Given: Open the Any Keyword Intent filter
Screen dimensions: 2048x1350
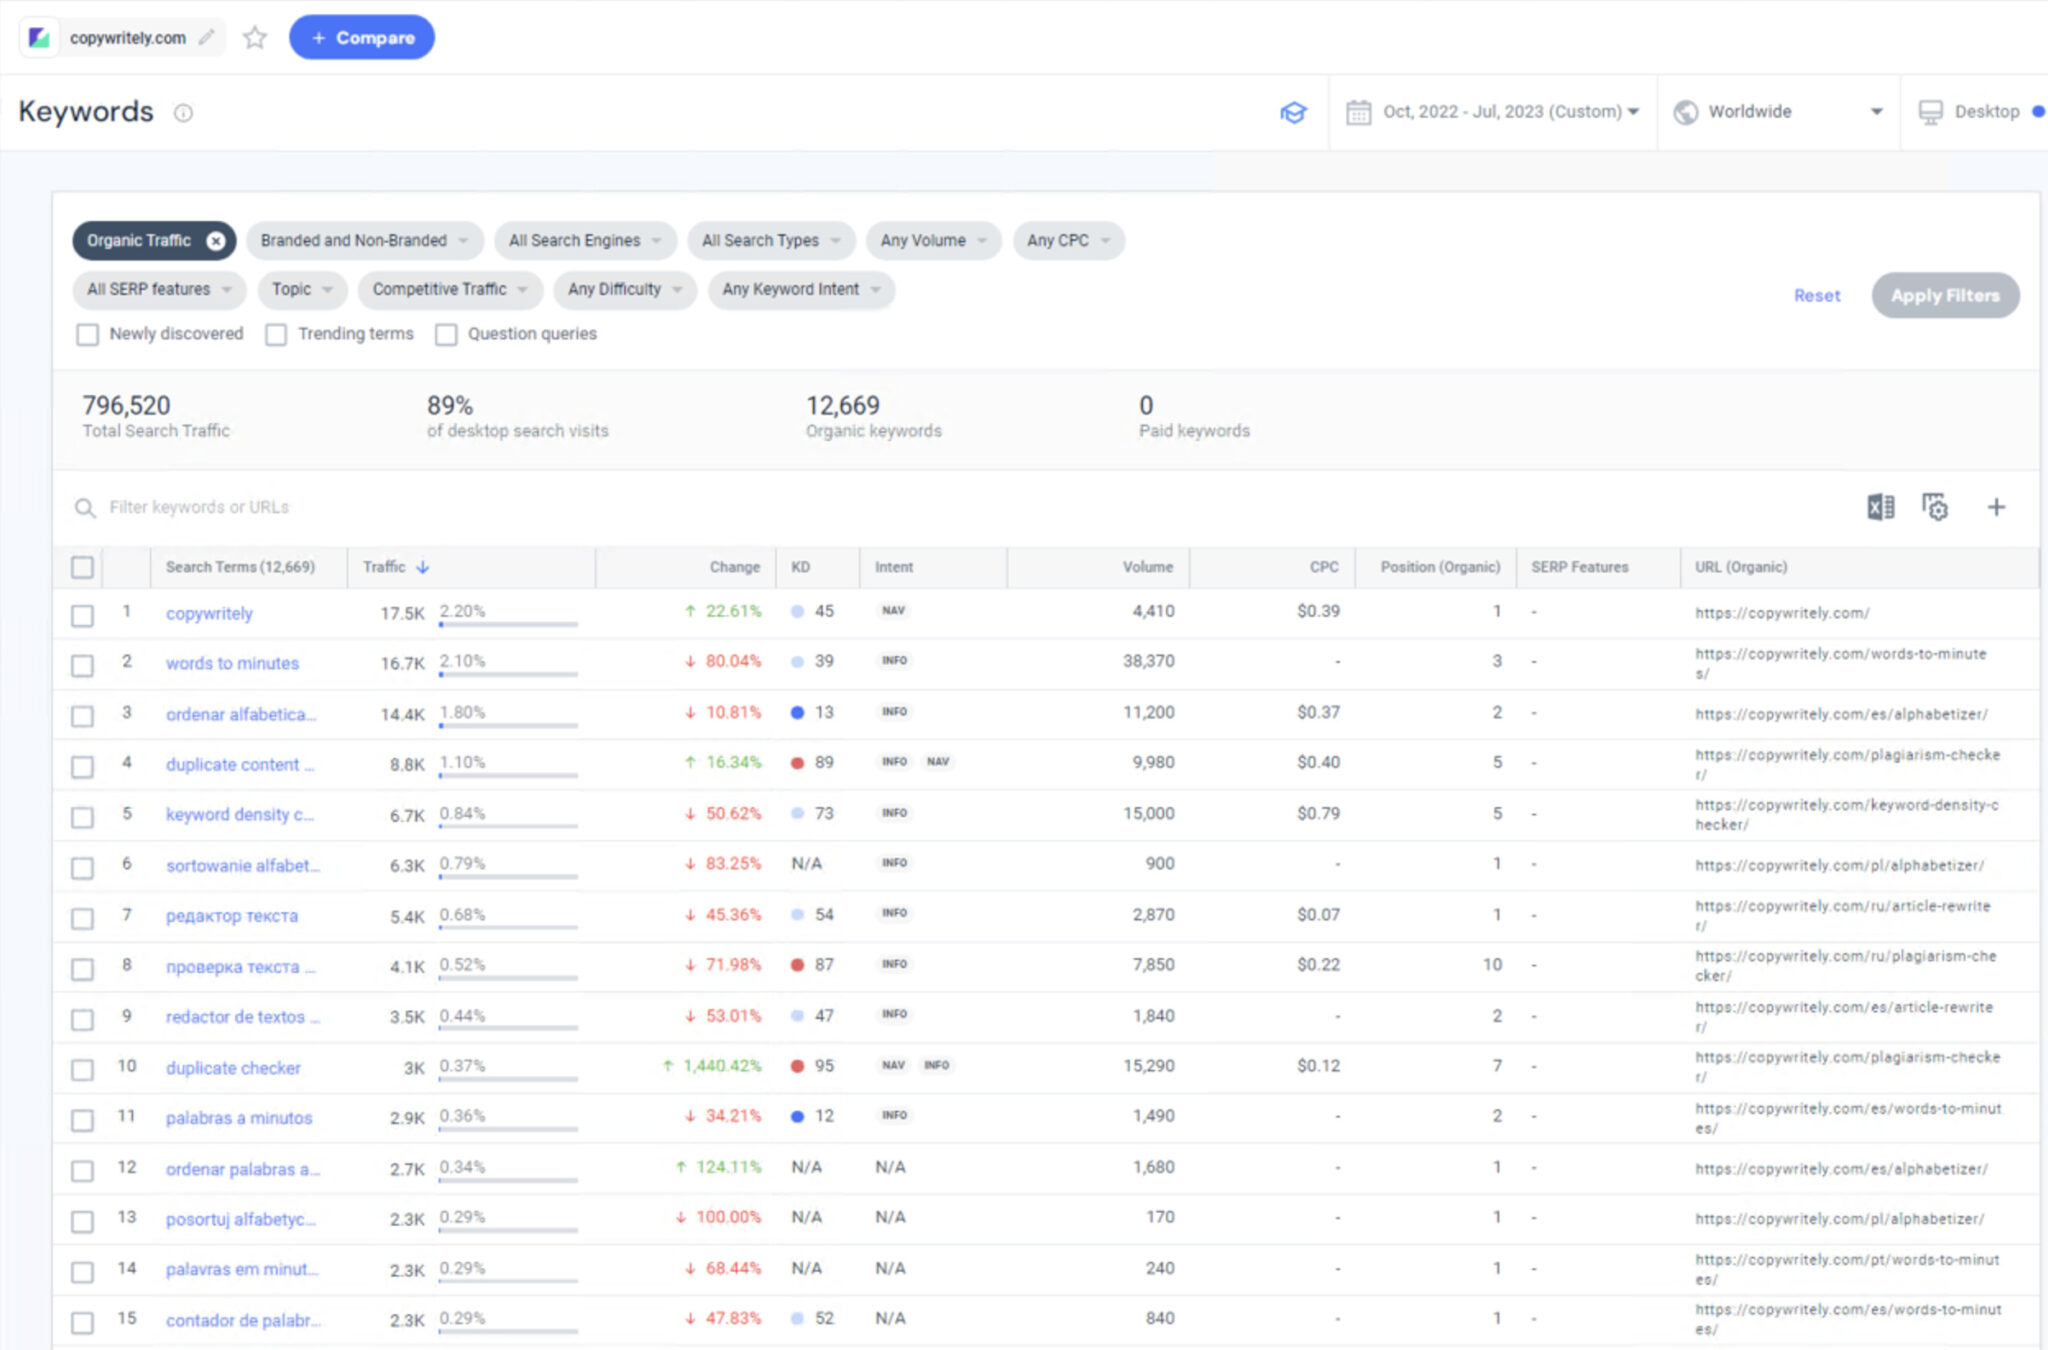Looking at the screenshot, I should point(799,289).
